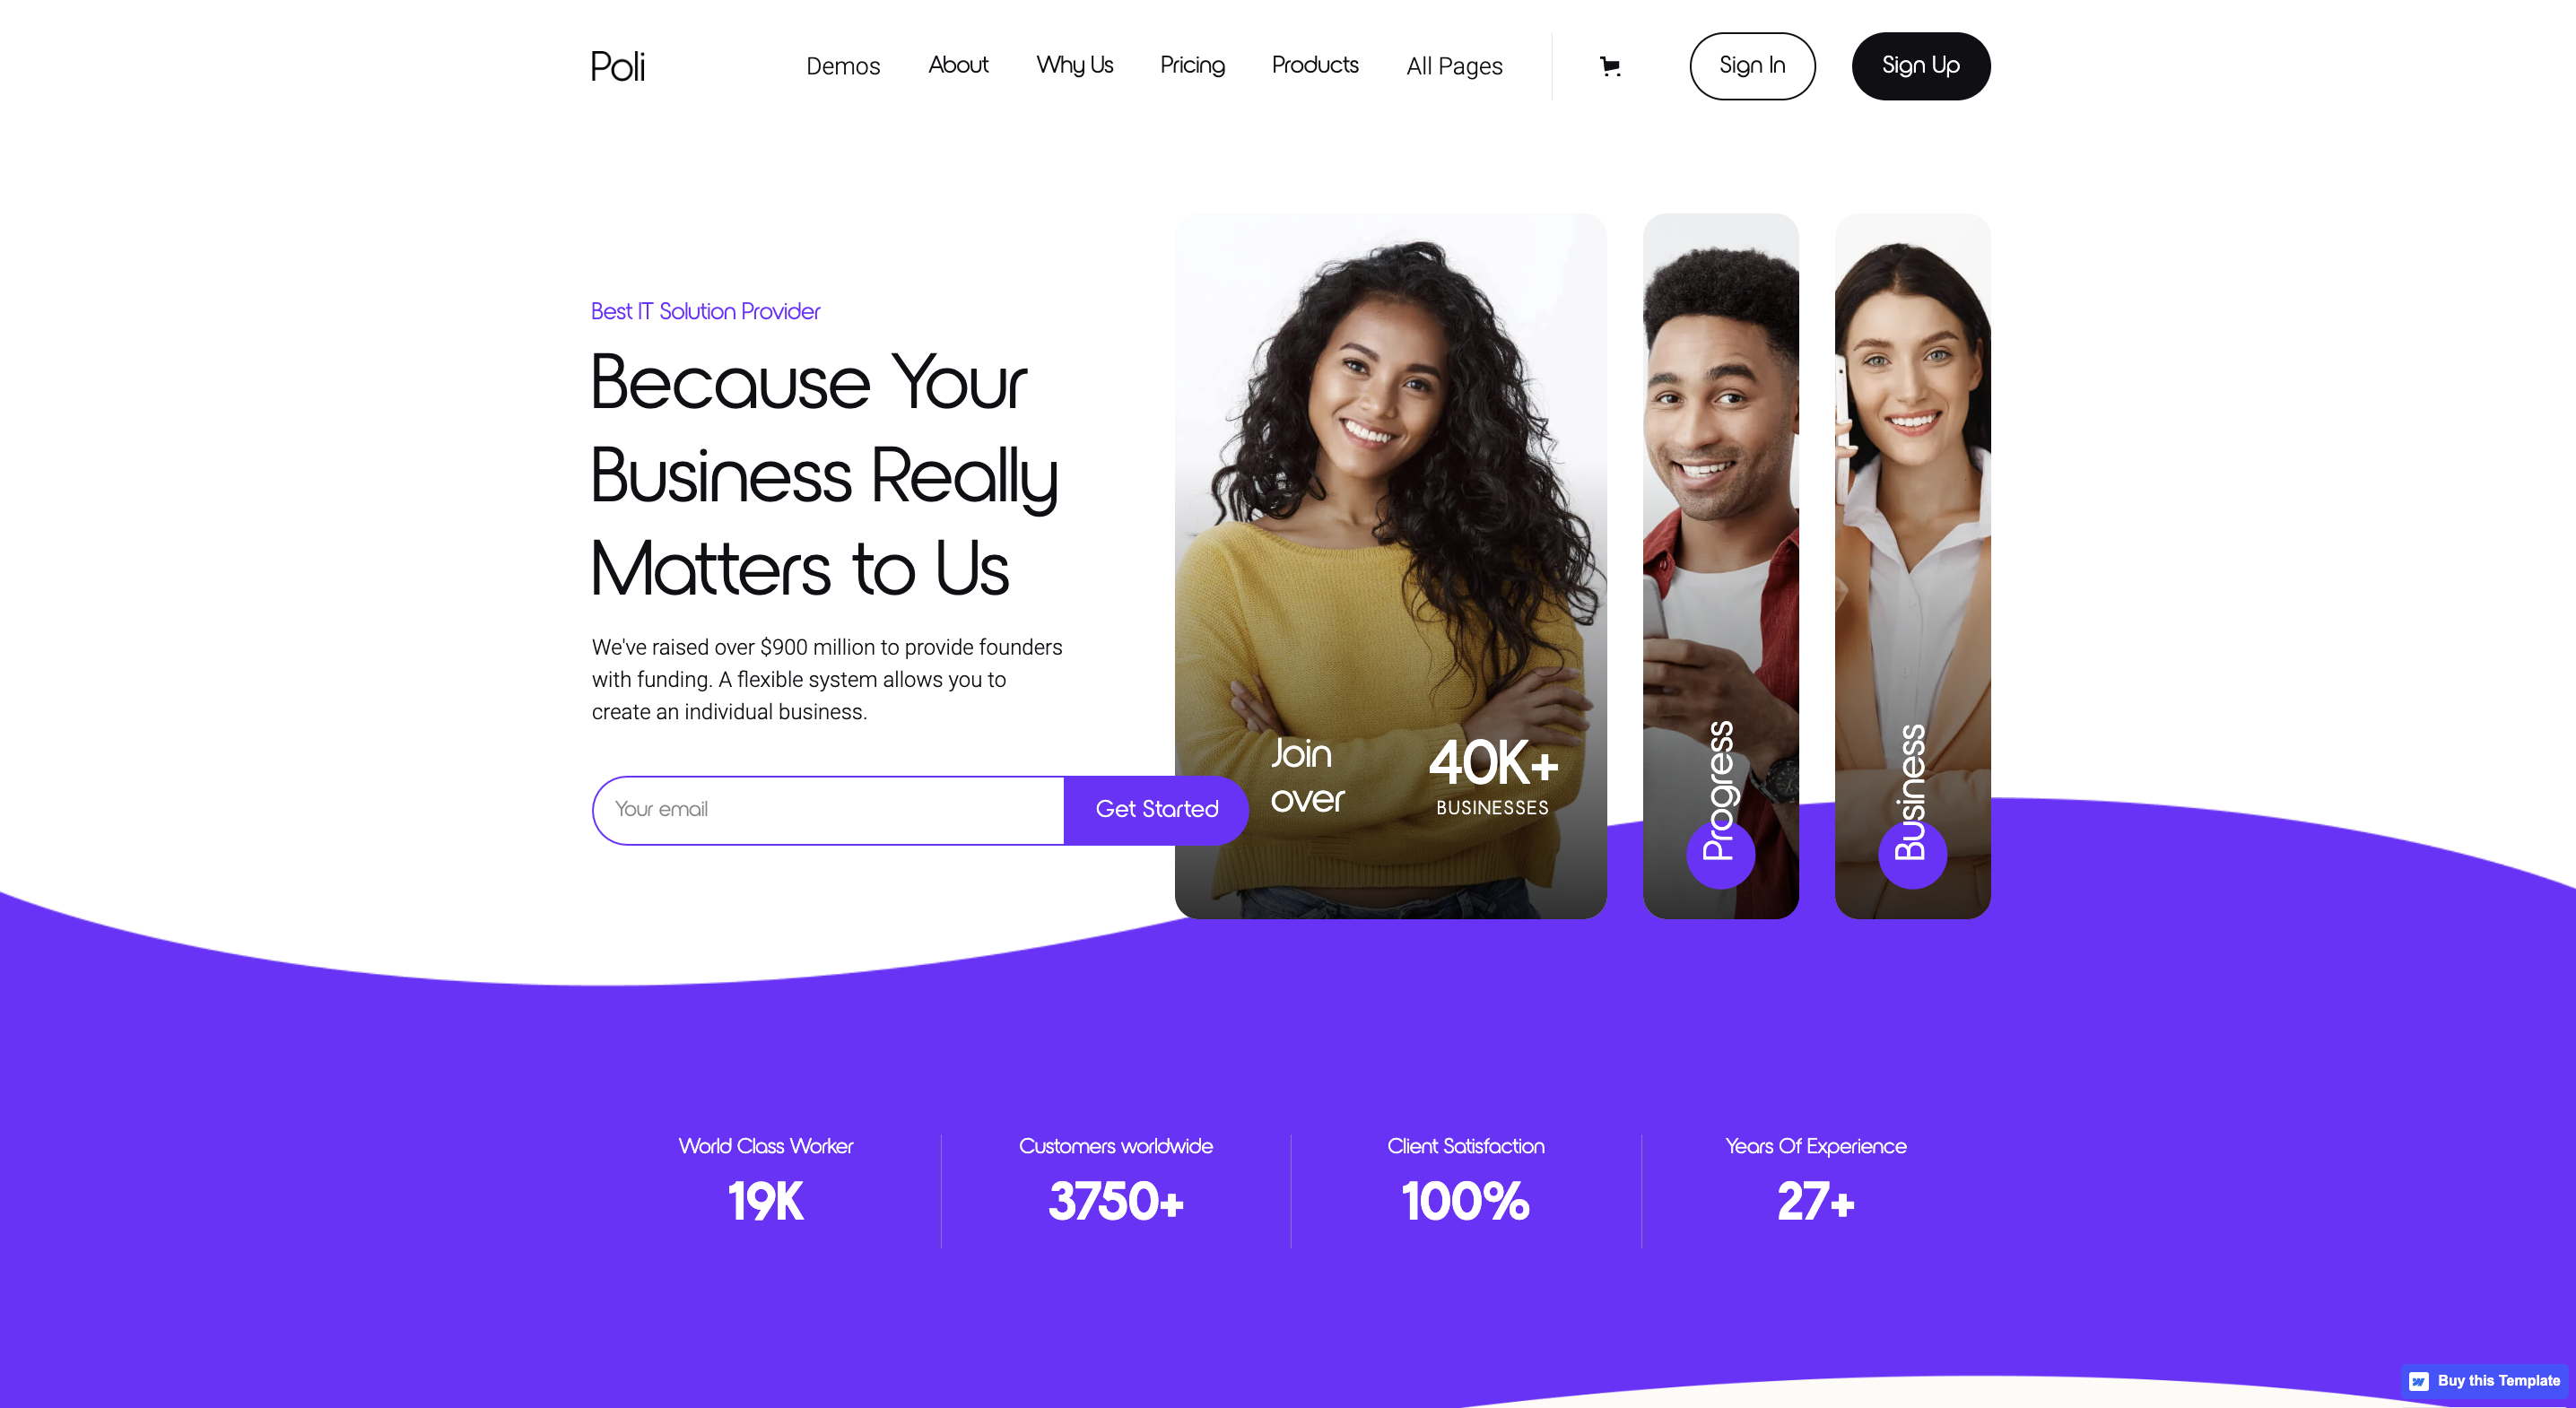Screen dimensions: 2576x1408
Task: Click the purple circle under Business
Action: coord(1912,853)
